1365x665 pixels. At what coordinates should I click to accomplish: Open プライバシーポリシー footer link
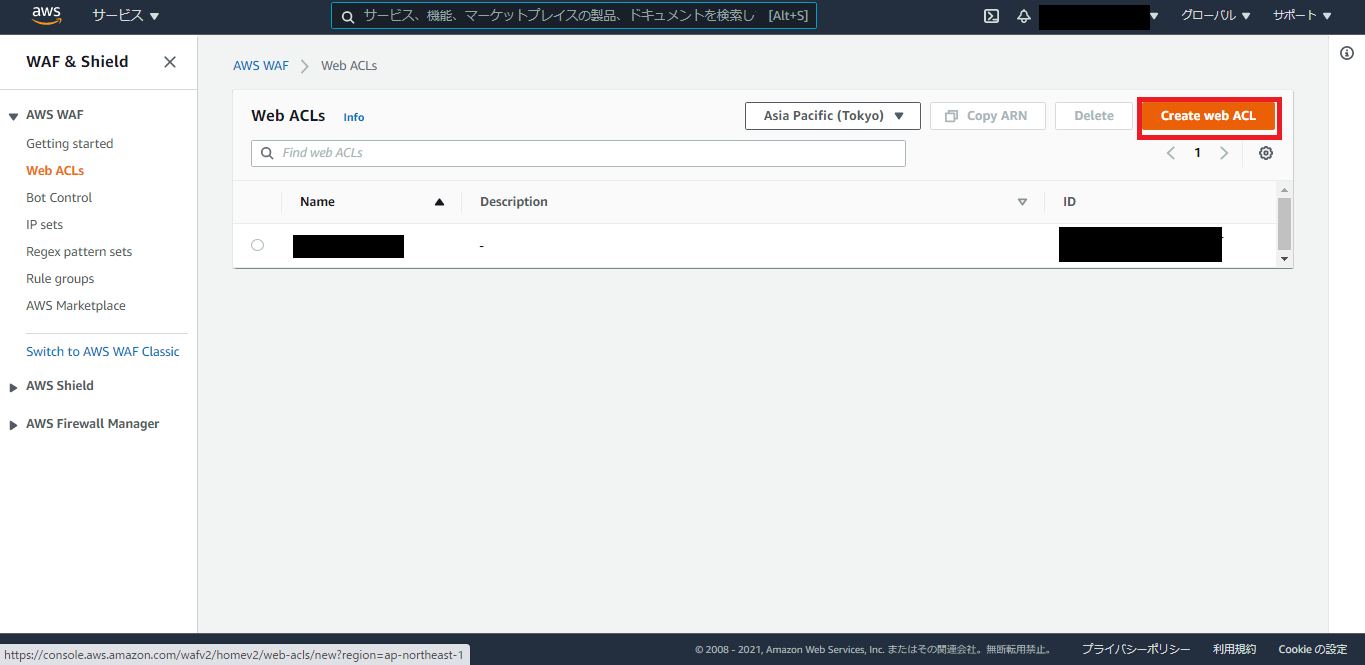tap(1136, 650)
